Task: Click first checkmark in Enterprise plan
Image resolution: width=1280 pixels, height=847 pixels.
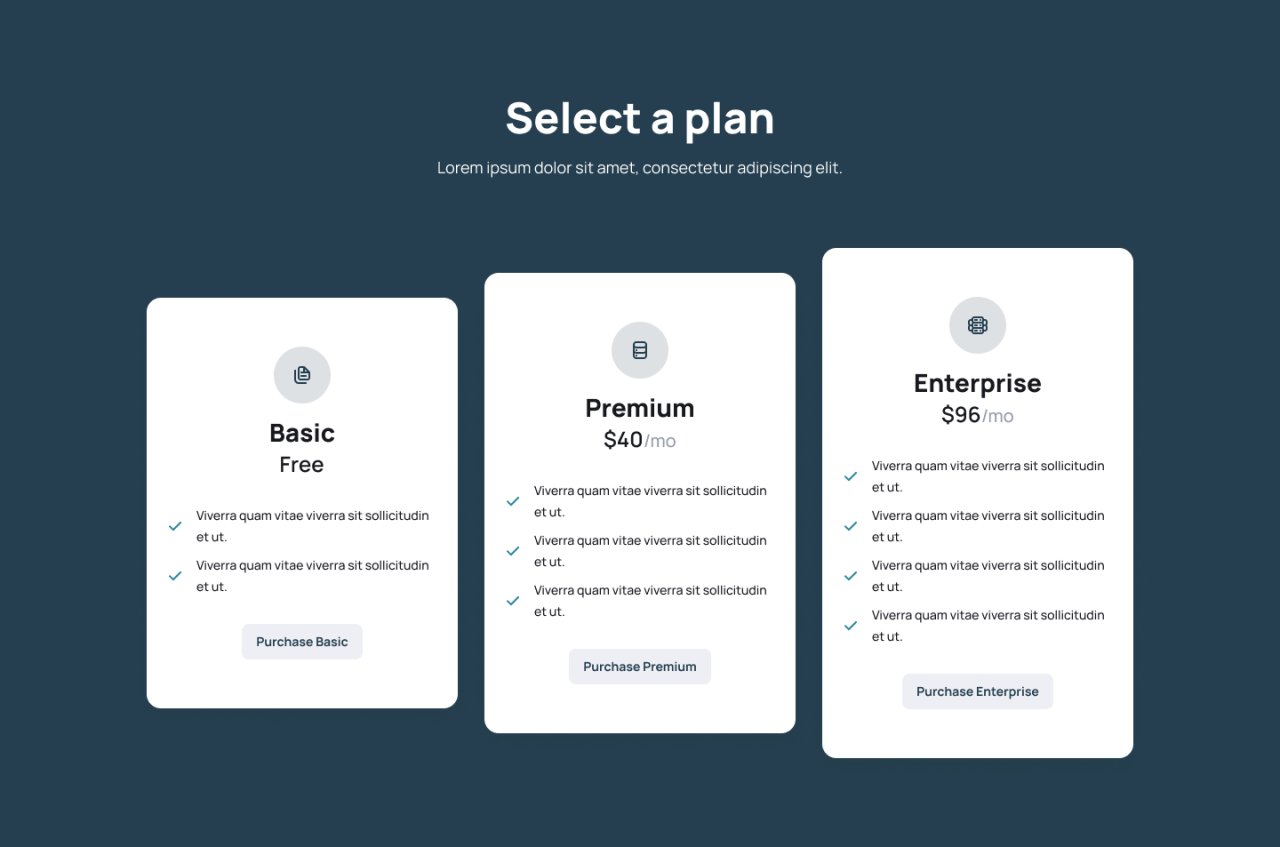Action: [851, 476]
